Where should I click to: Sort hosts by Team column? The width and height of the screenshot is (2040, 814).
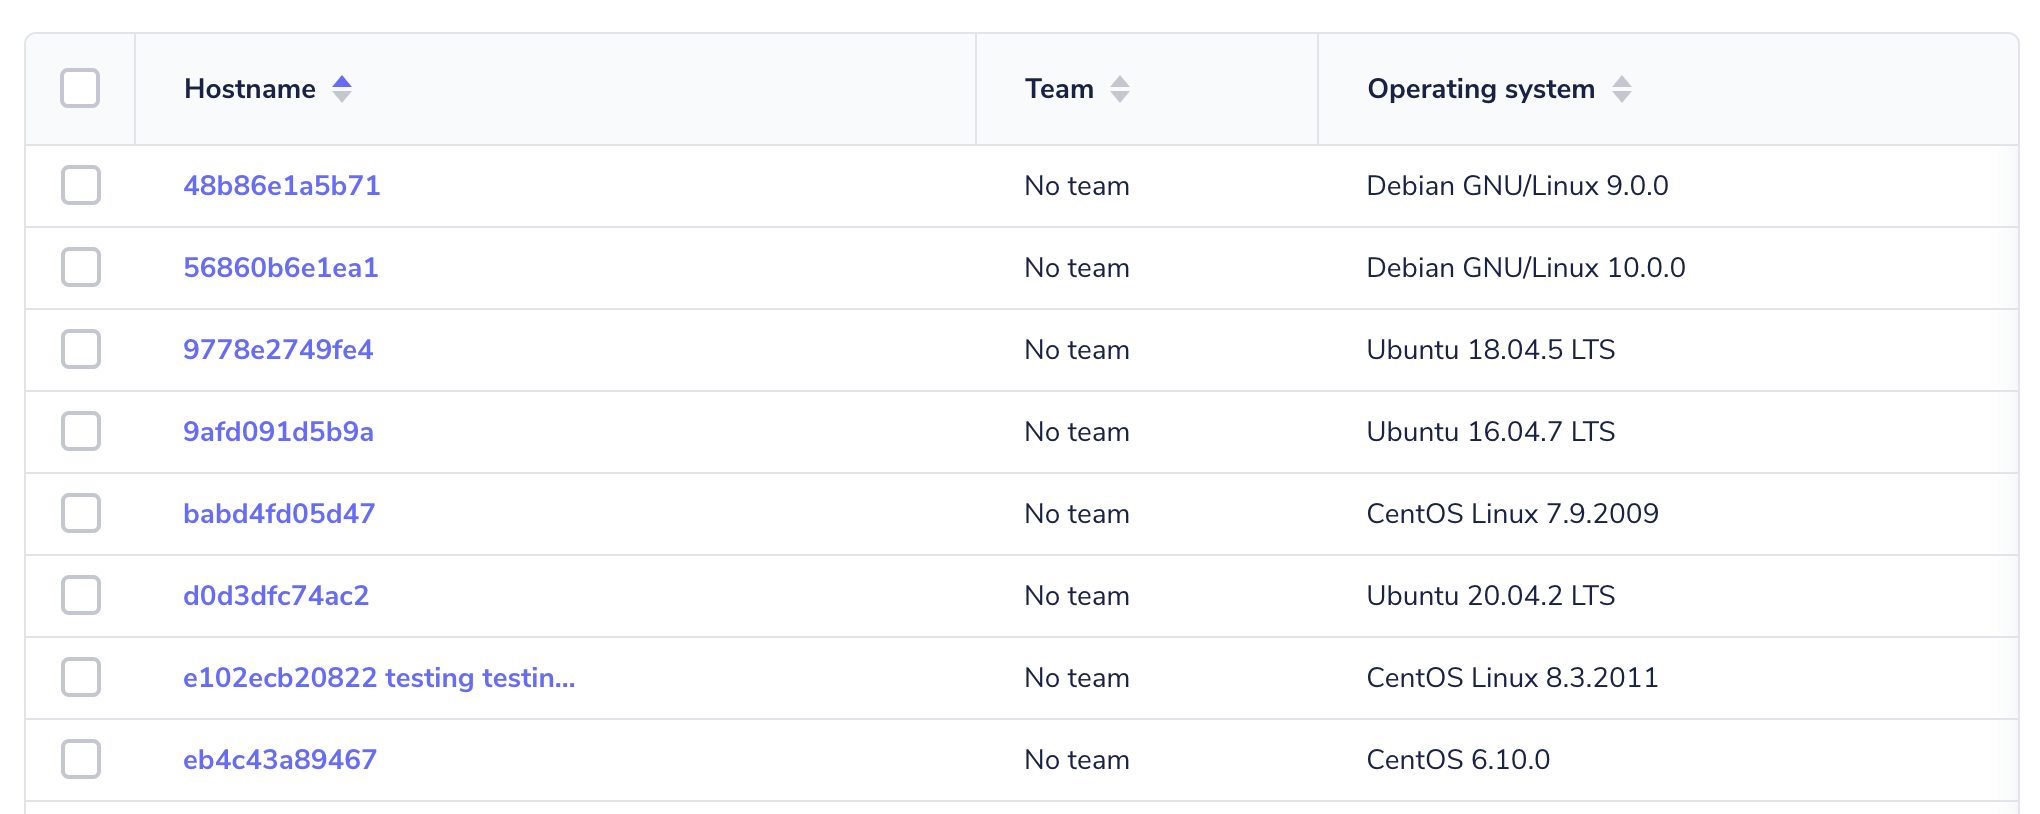tap(1060, 88)
